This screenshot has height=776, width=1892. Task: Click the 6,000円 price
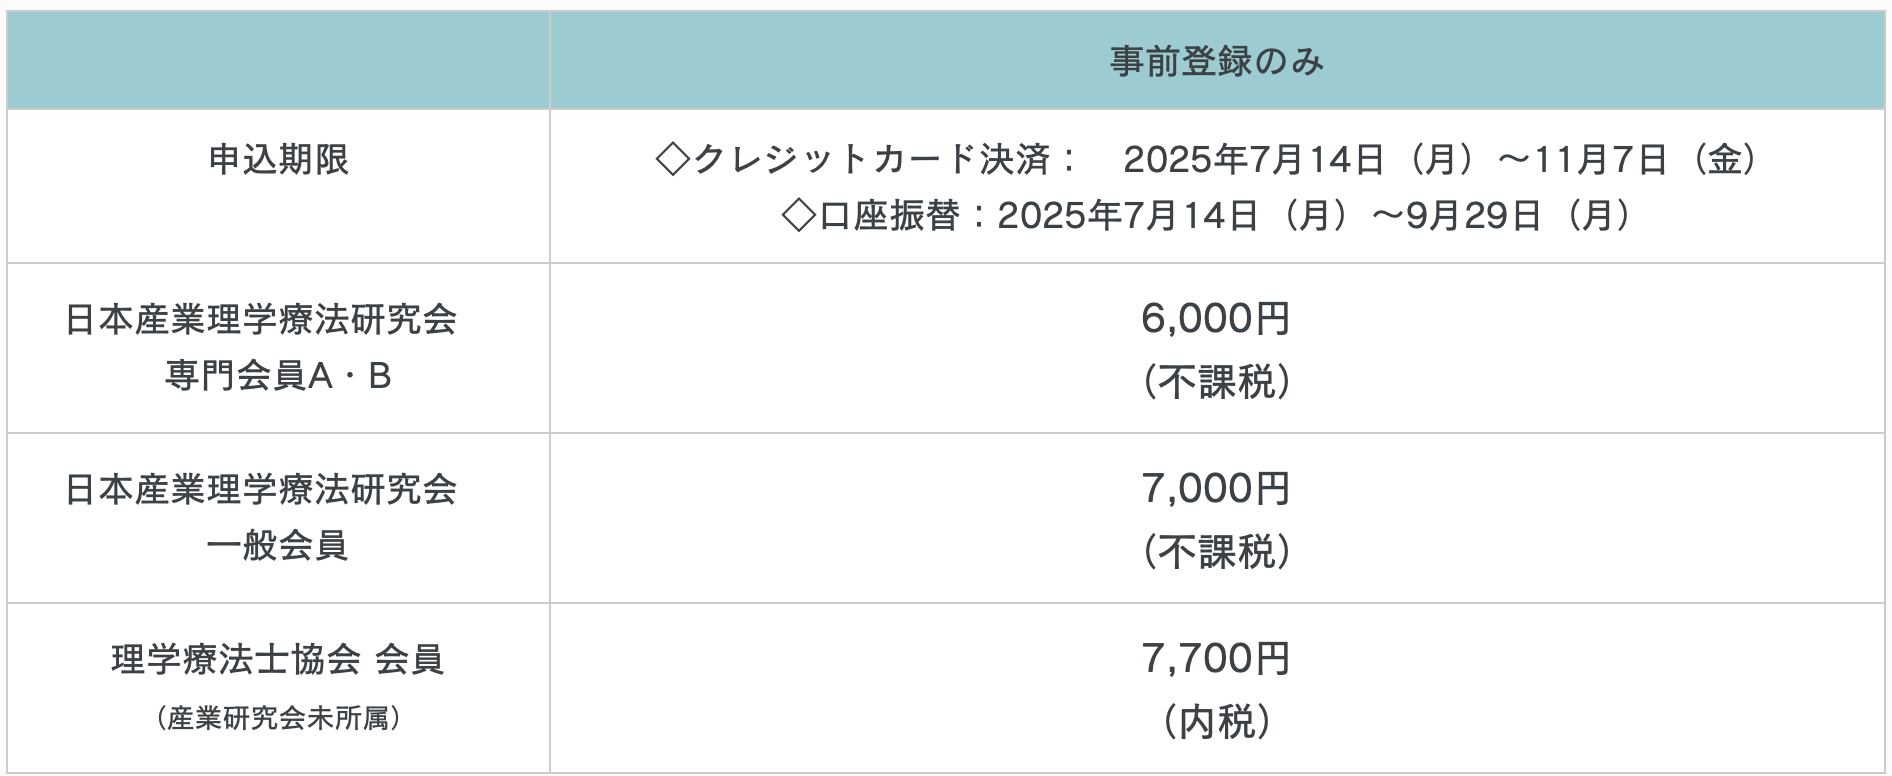(1216, 319)
